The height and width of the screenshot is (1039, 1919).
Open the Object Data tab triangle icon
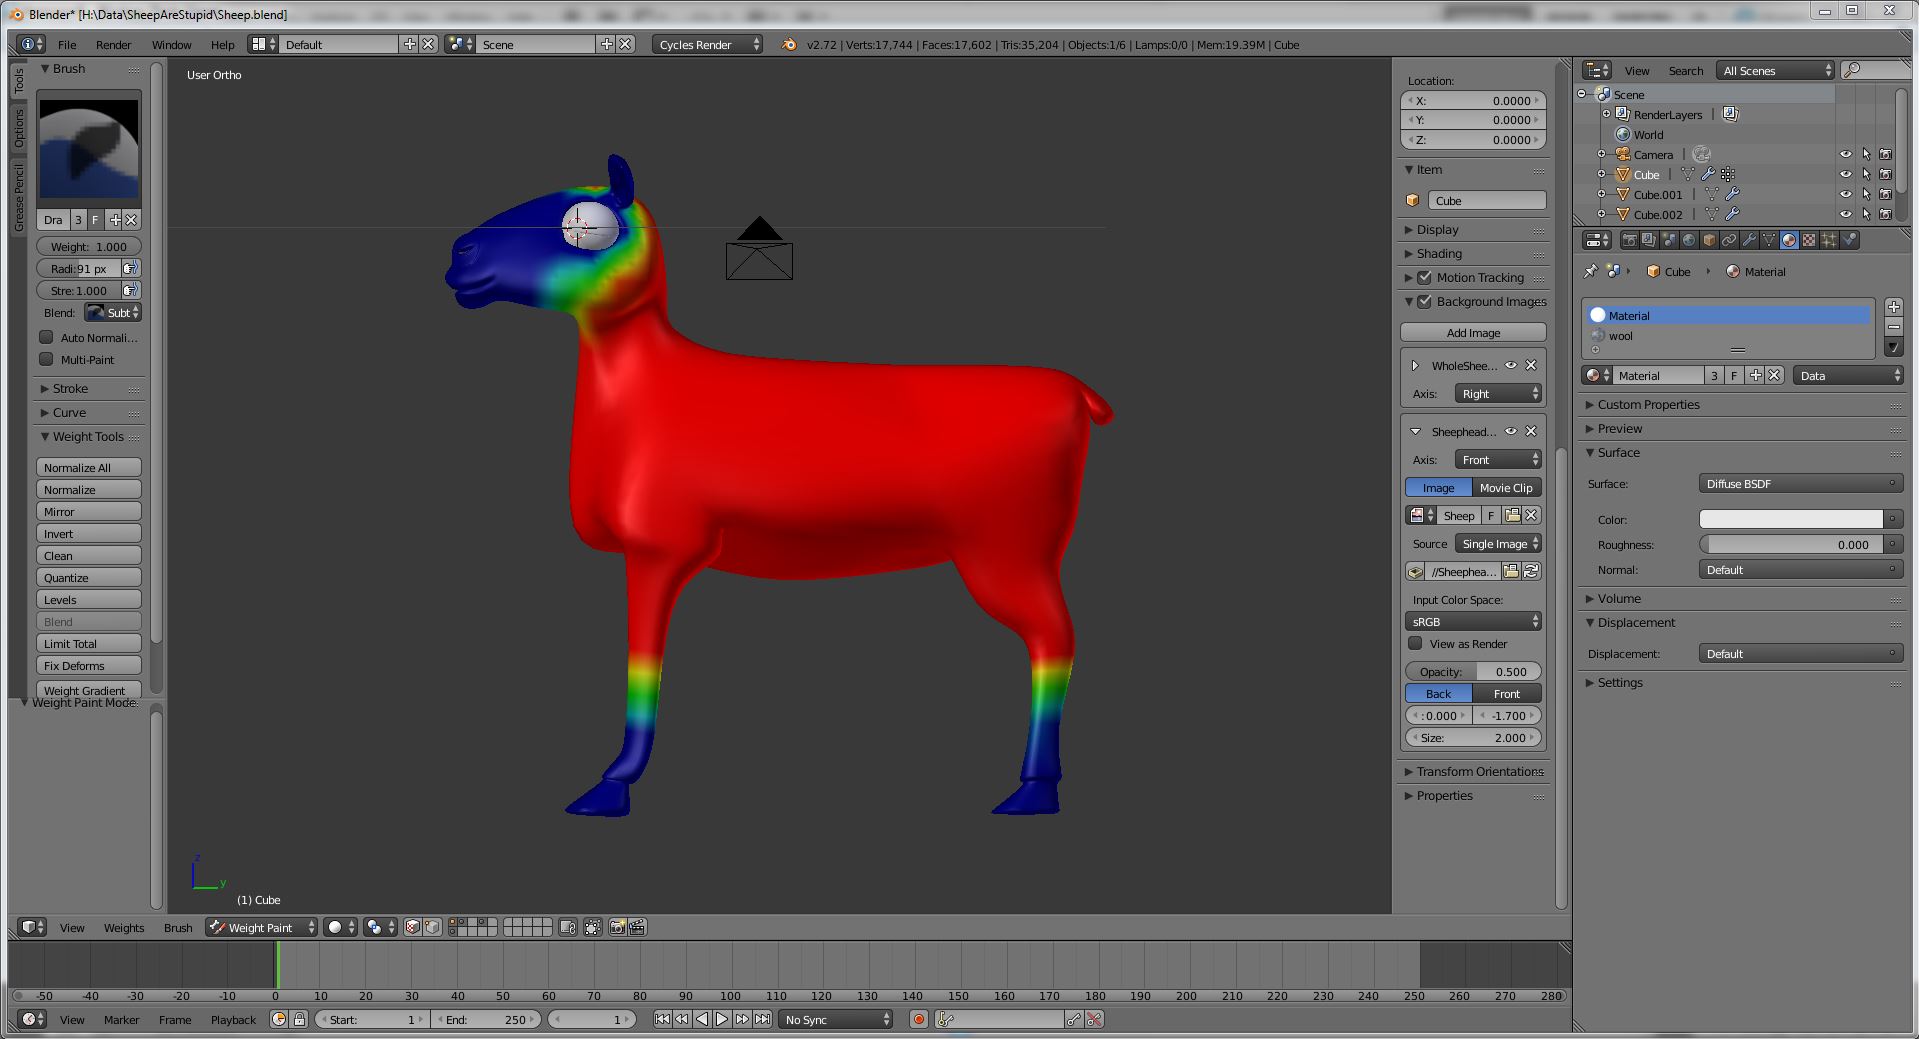pyautogui.click(x=1769, y=240)
